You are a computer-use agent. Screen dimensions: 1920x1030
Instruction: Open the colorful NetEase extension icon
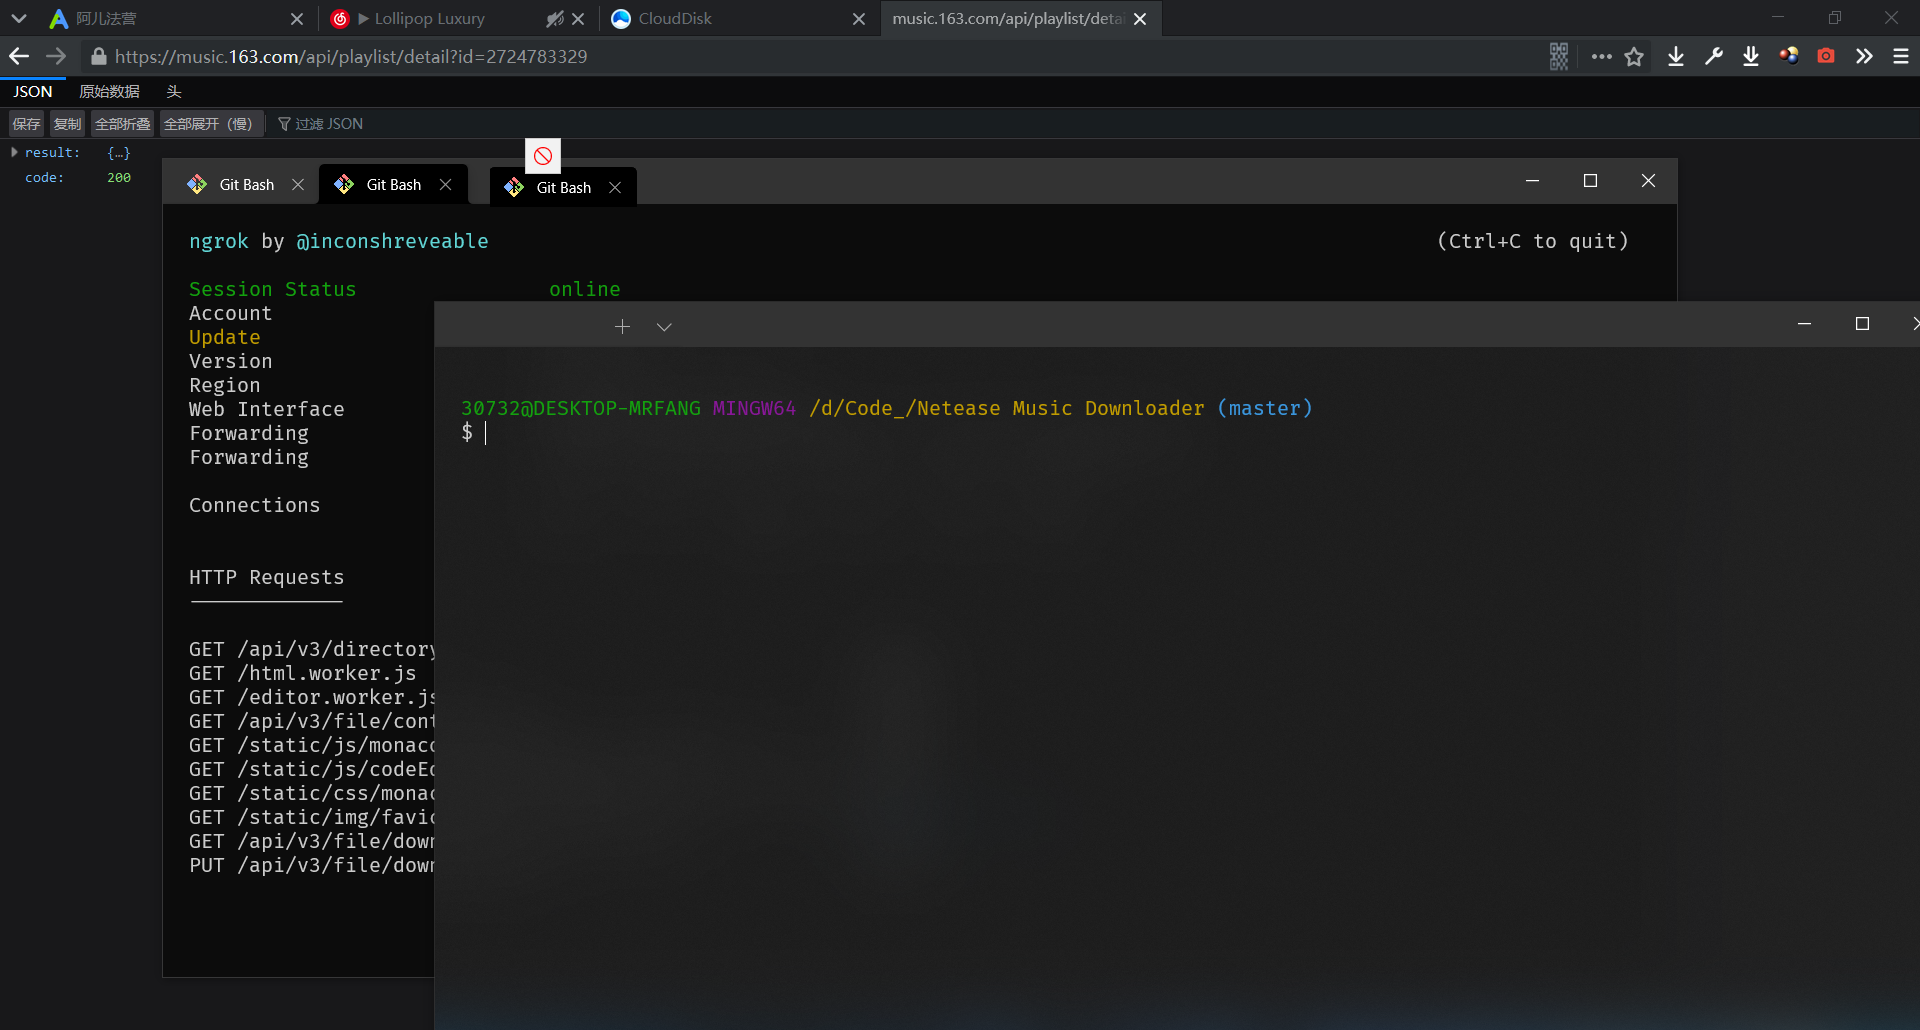coord(1789,56)
